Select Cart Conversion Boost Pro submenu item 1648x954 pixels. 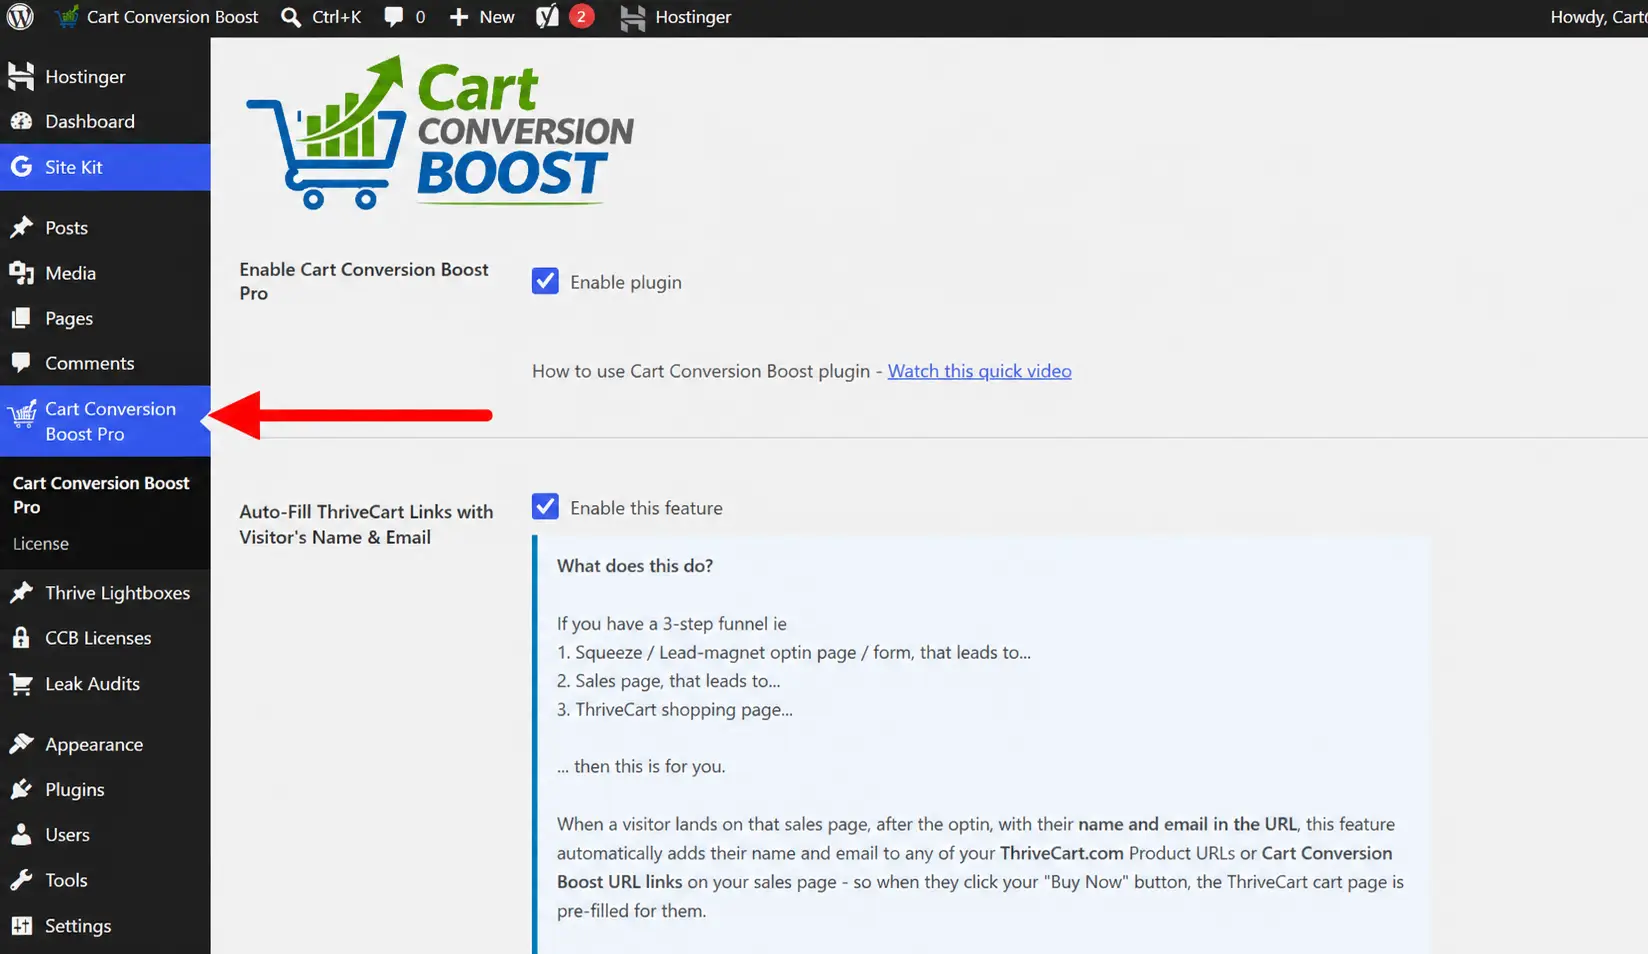[100, 494]
